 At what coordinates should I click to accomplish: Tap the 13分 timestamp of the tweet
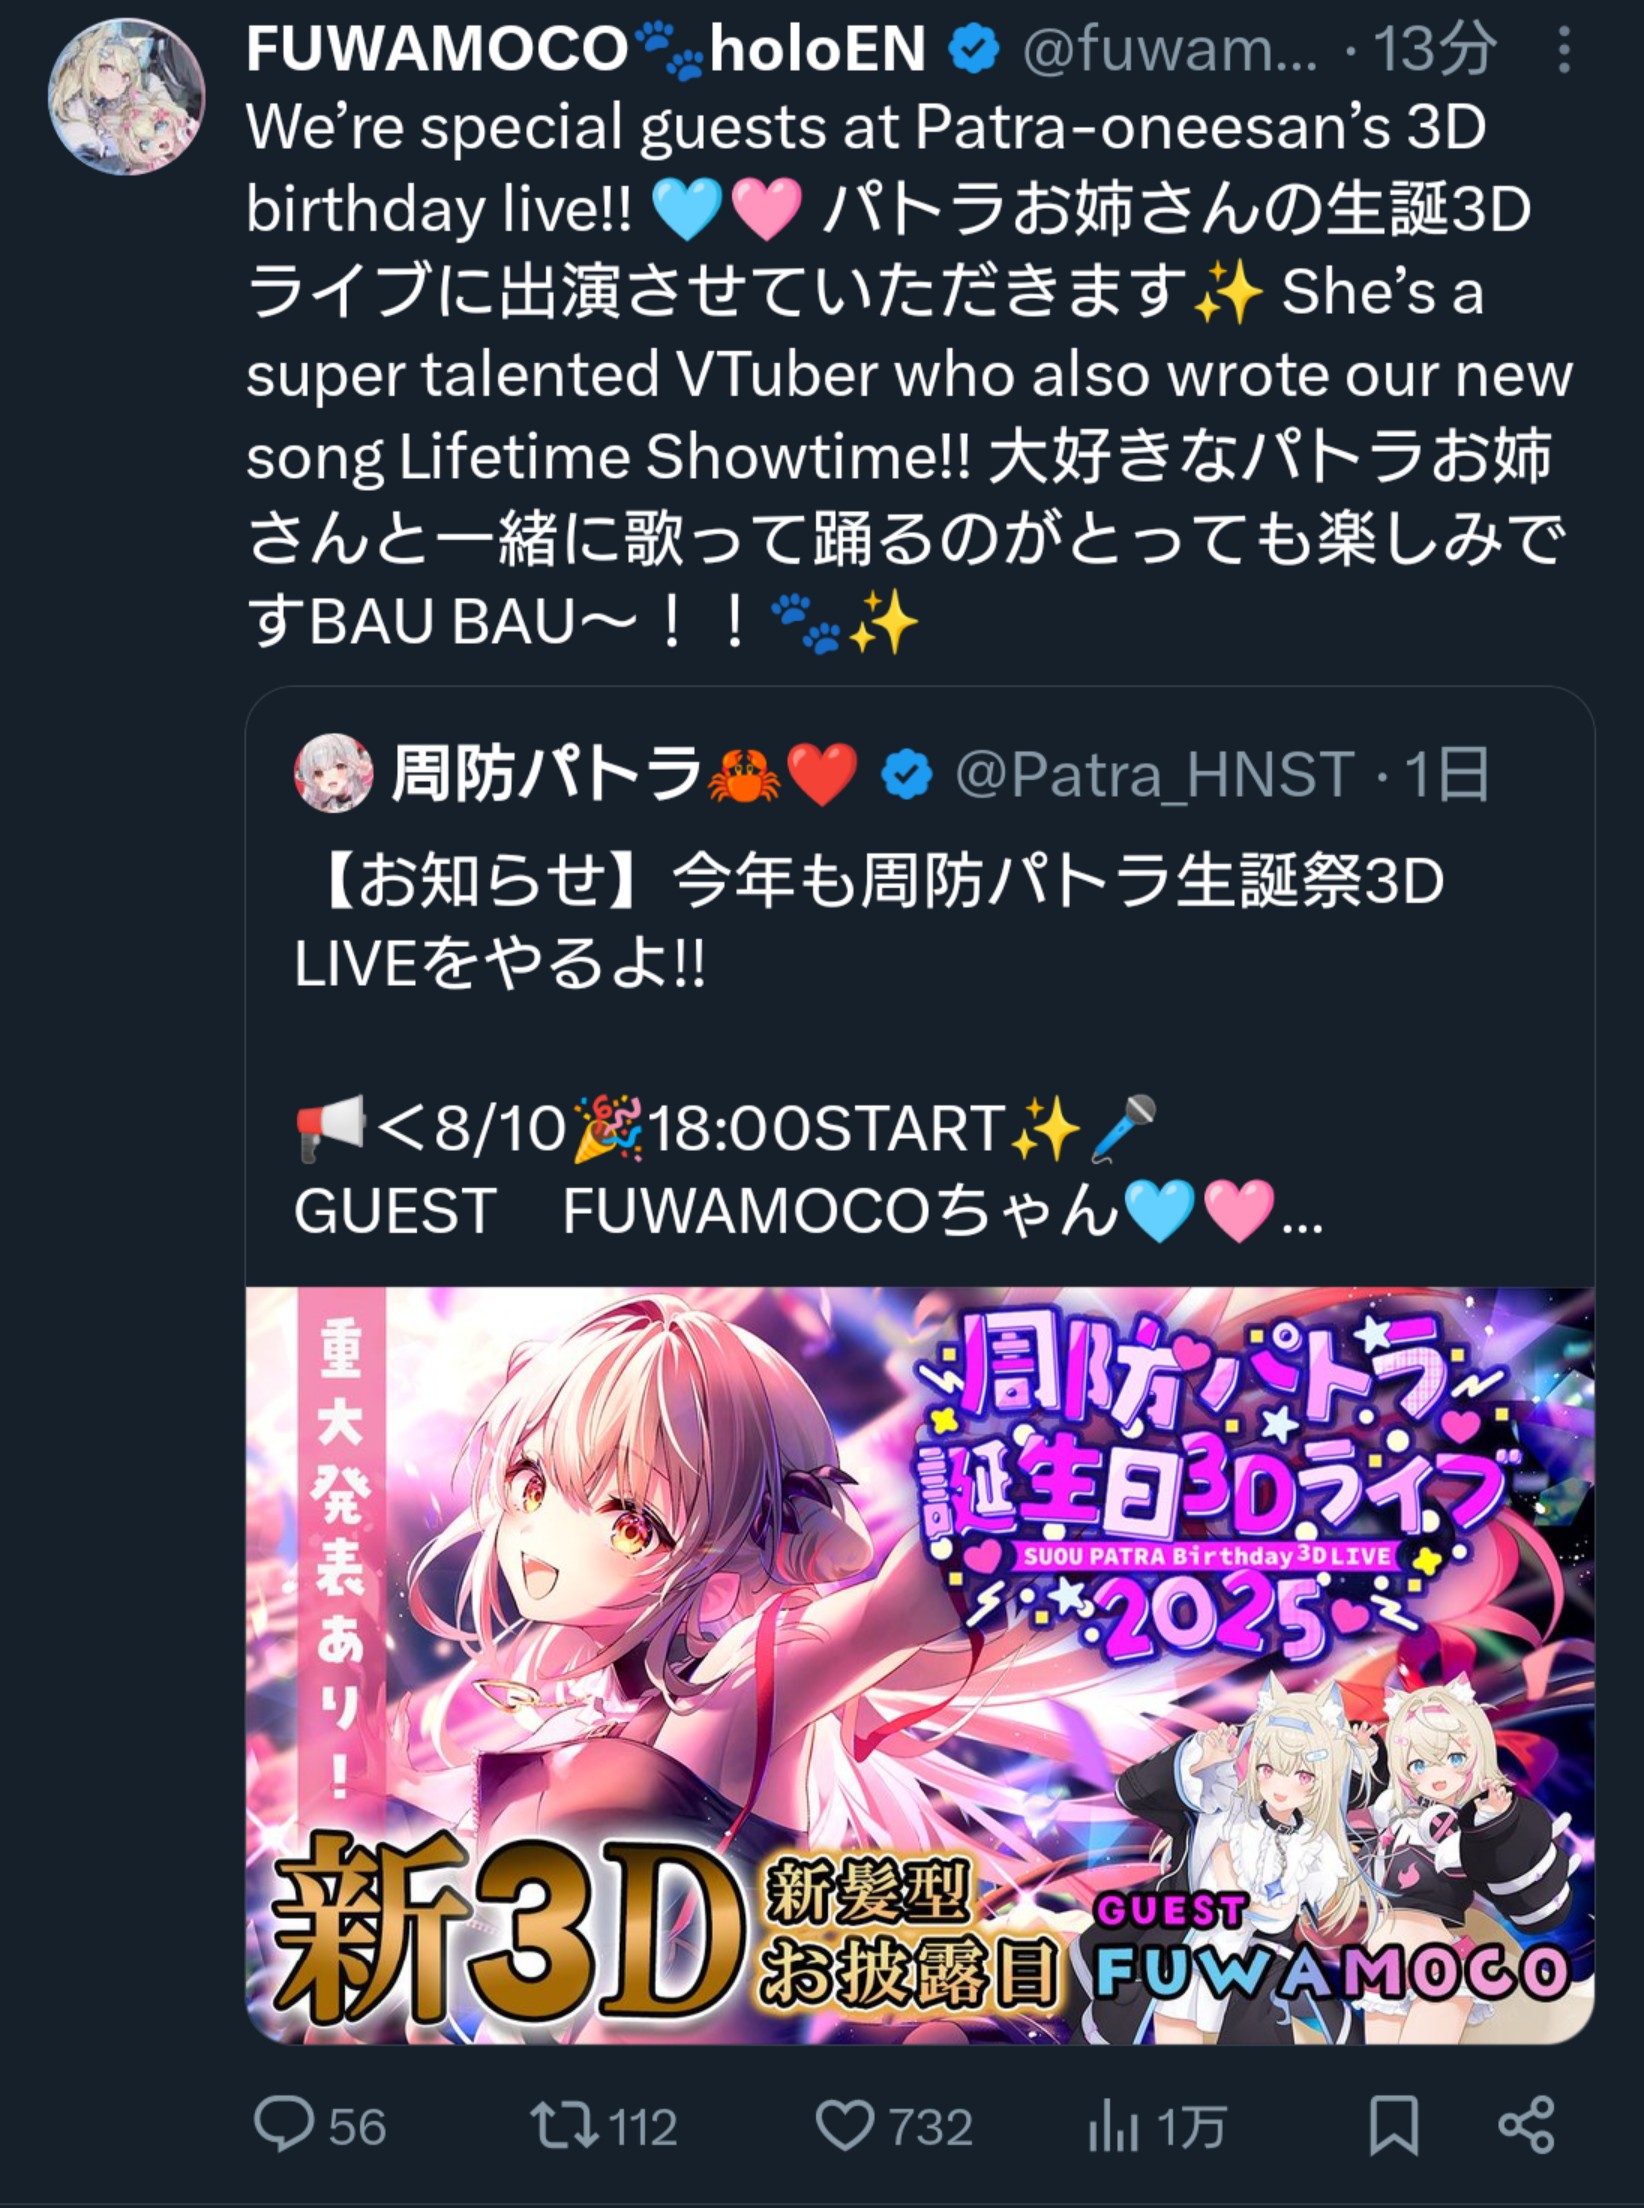[1434, 50]
